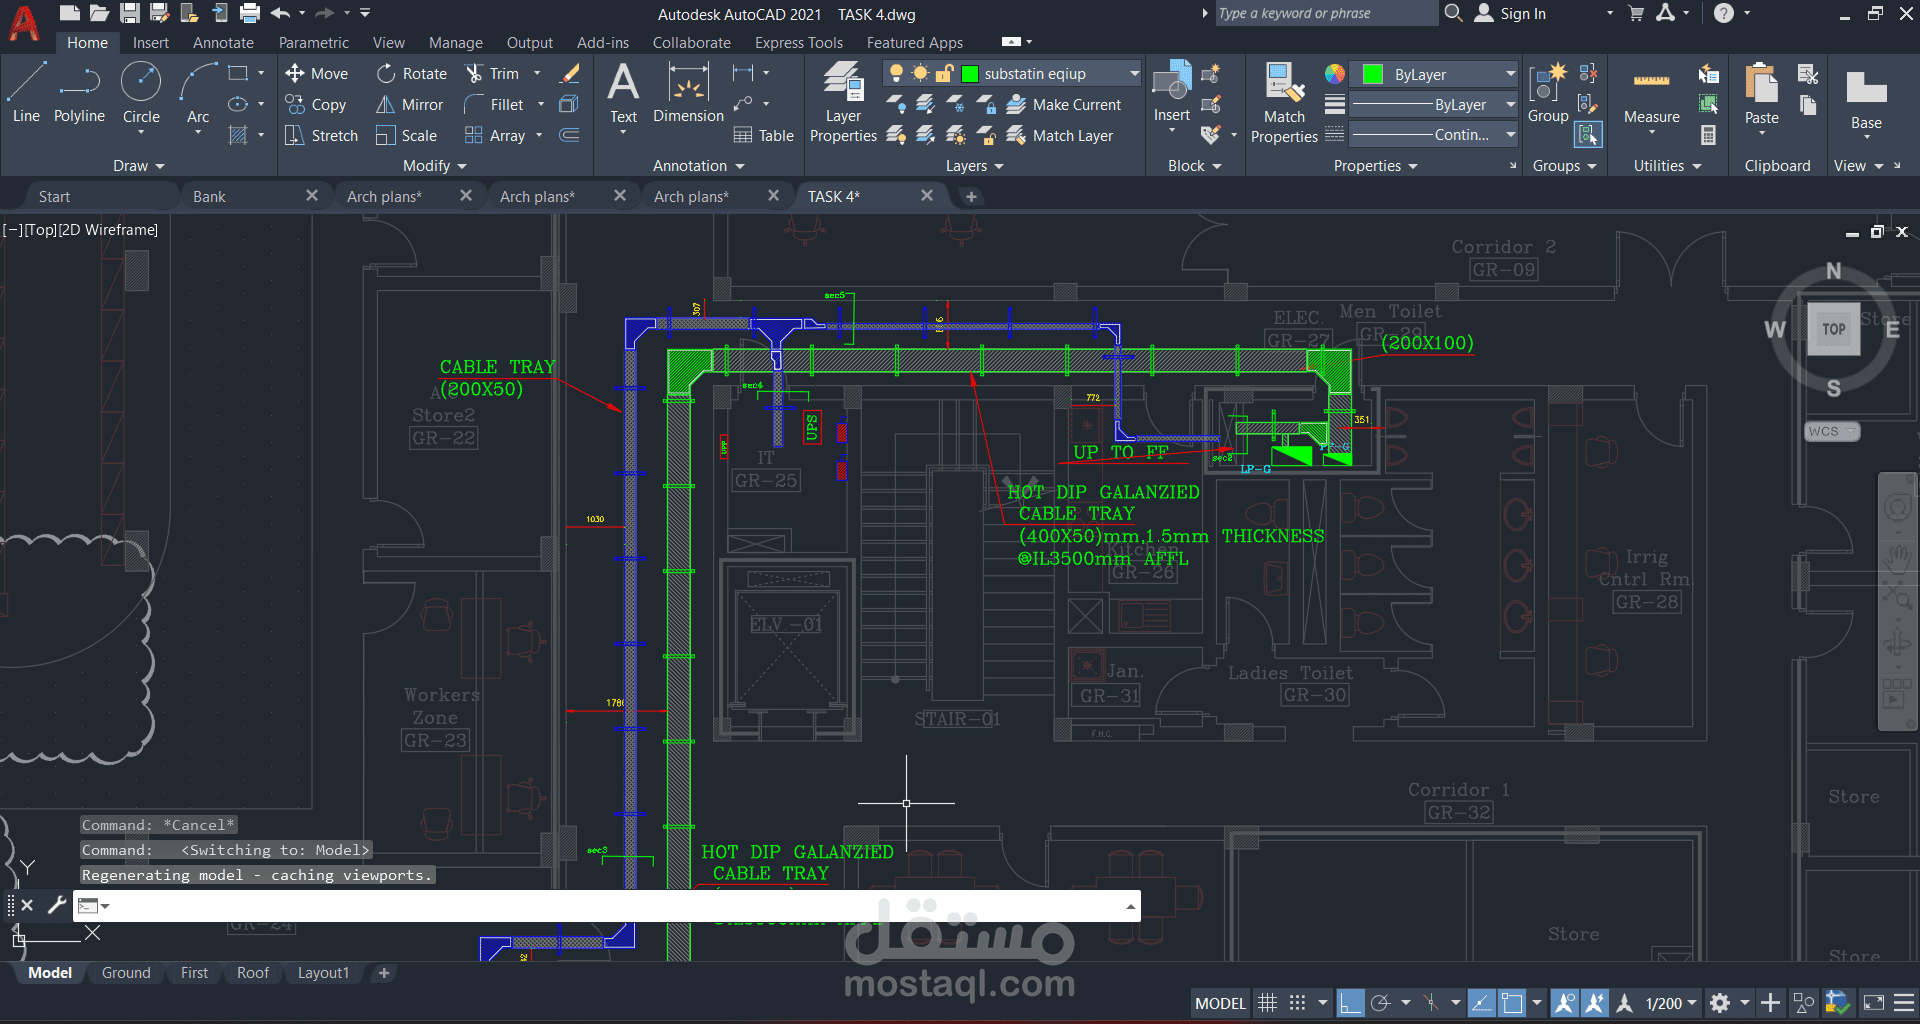The image size is (1920, 1024).
Task: Click the Scale tool
Action: 406,135
